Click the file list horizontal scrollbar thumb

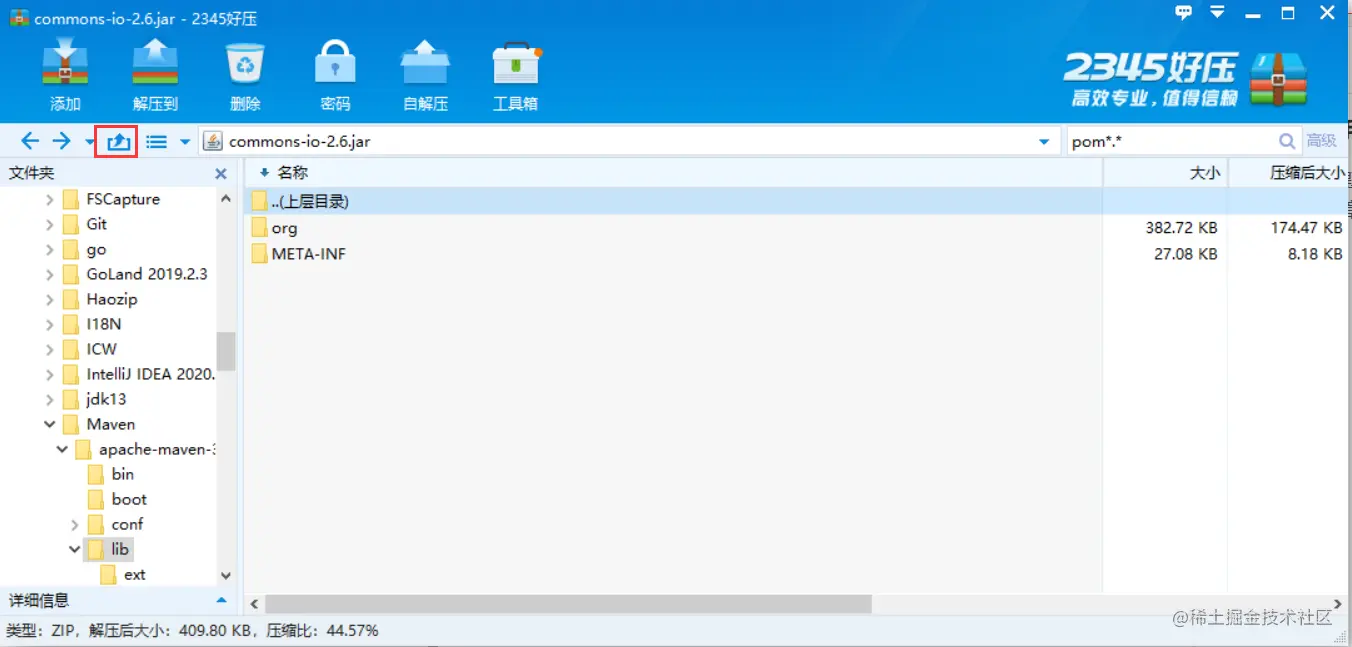click(x=568, y=604)
